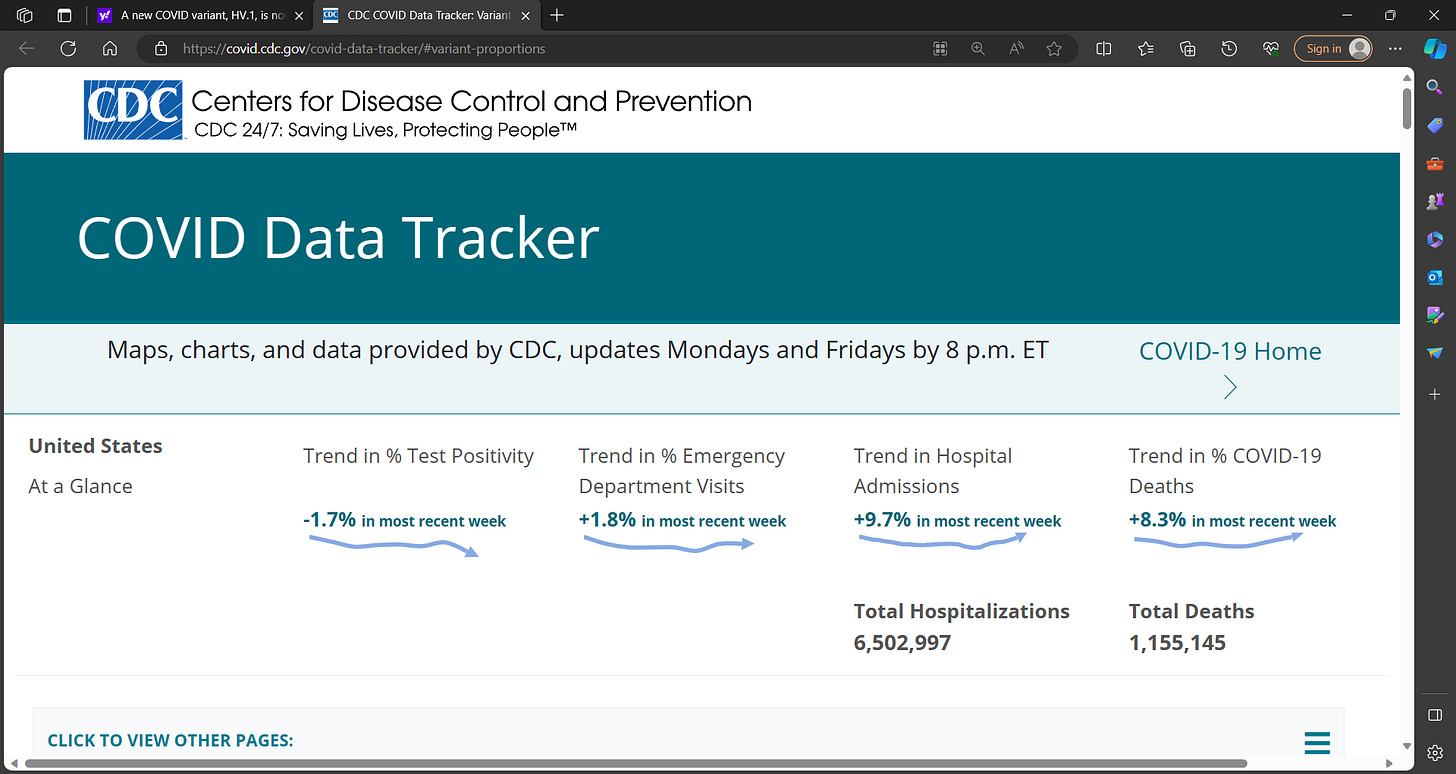Open the COVID-19 Home link
The image size is (1456, 774).
tap(1230, 351)
